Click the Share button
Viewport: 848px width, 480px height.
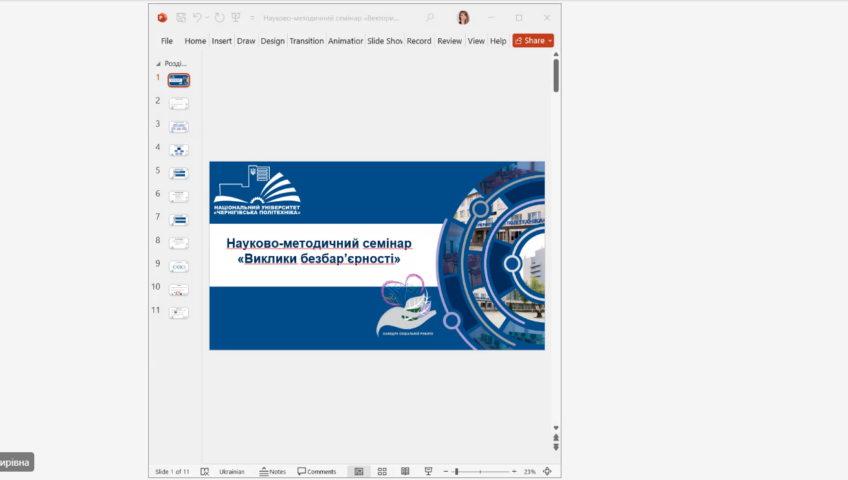[x=529, y=41]
